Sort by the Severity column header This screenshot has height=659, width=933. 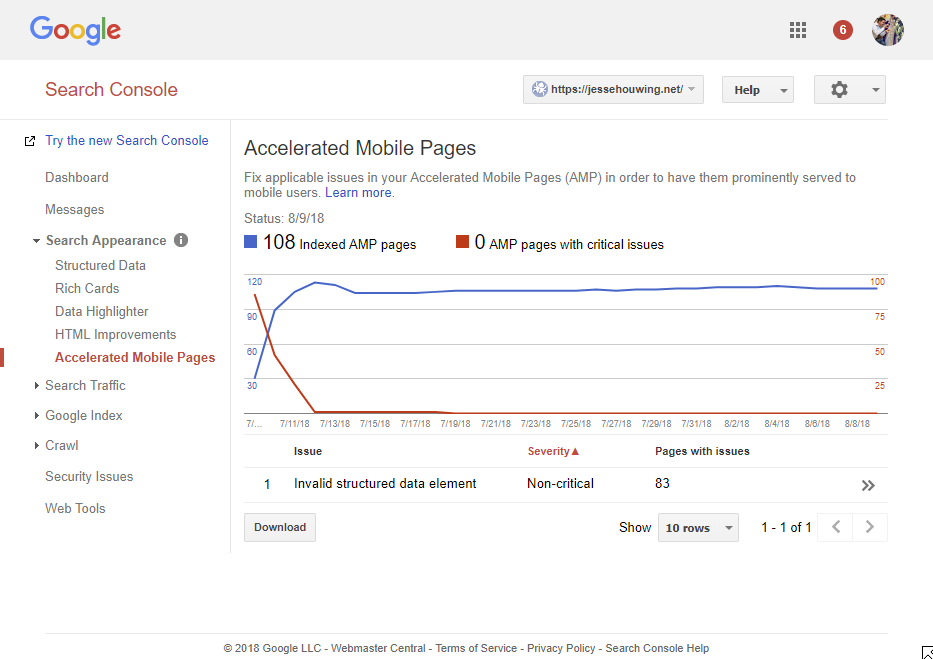pos(553,451)
